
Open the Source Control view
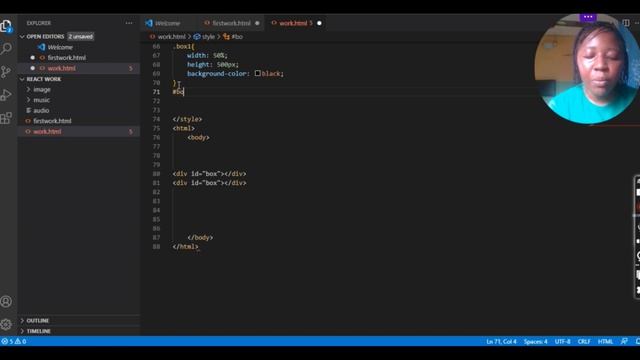(6, 72)
